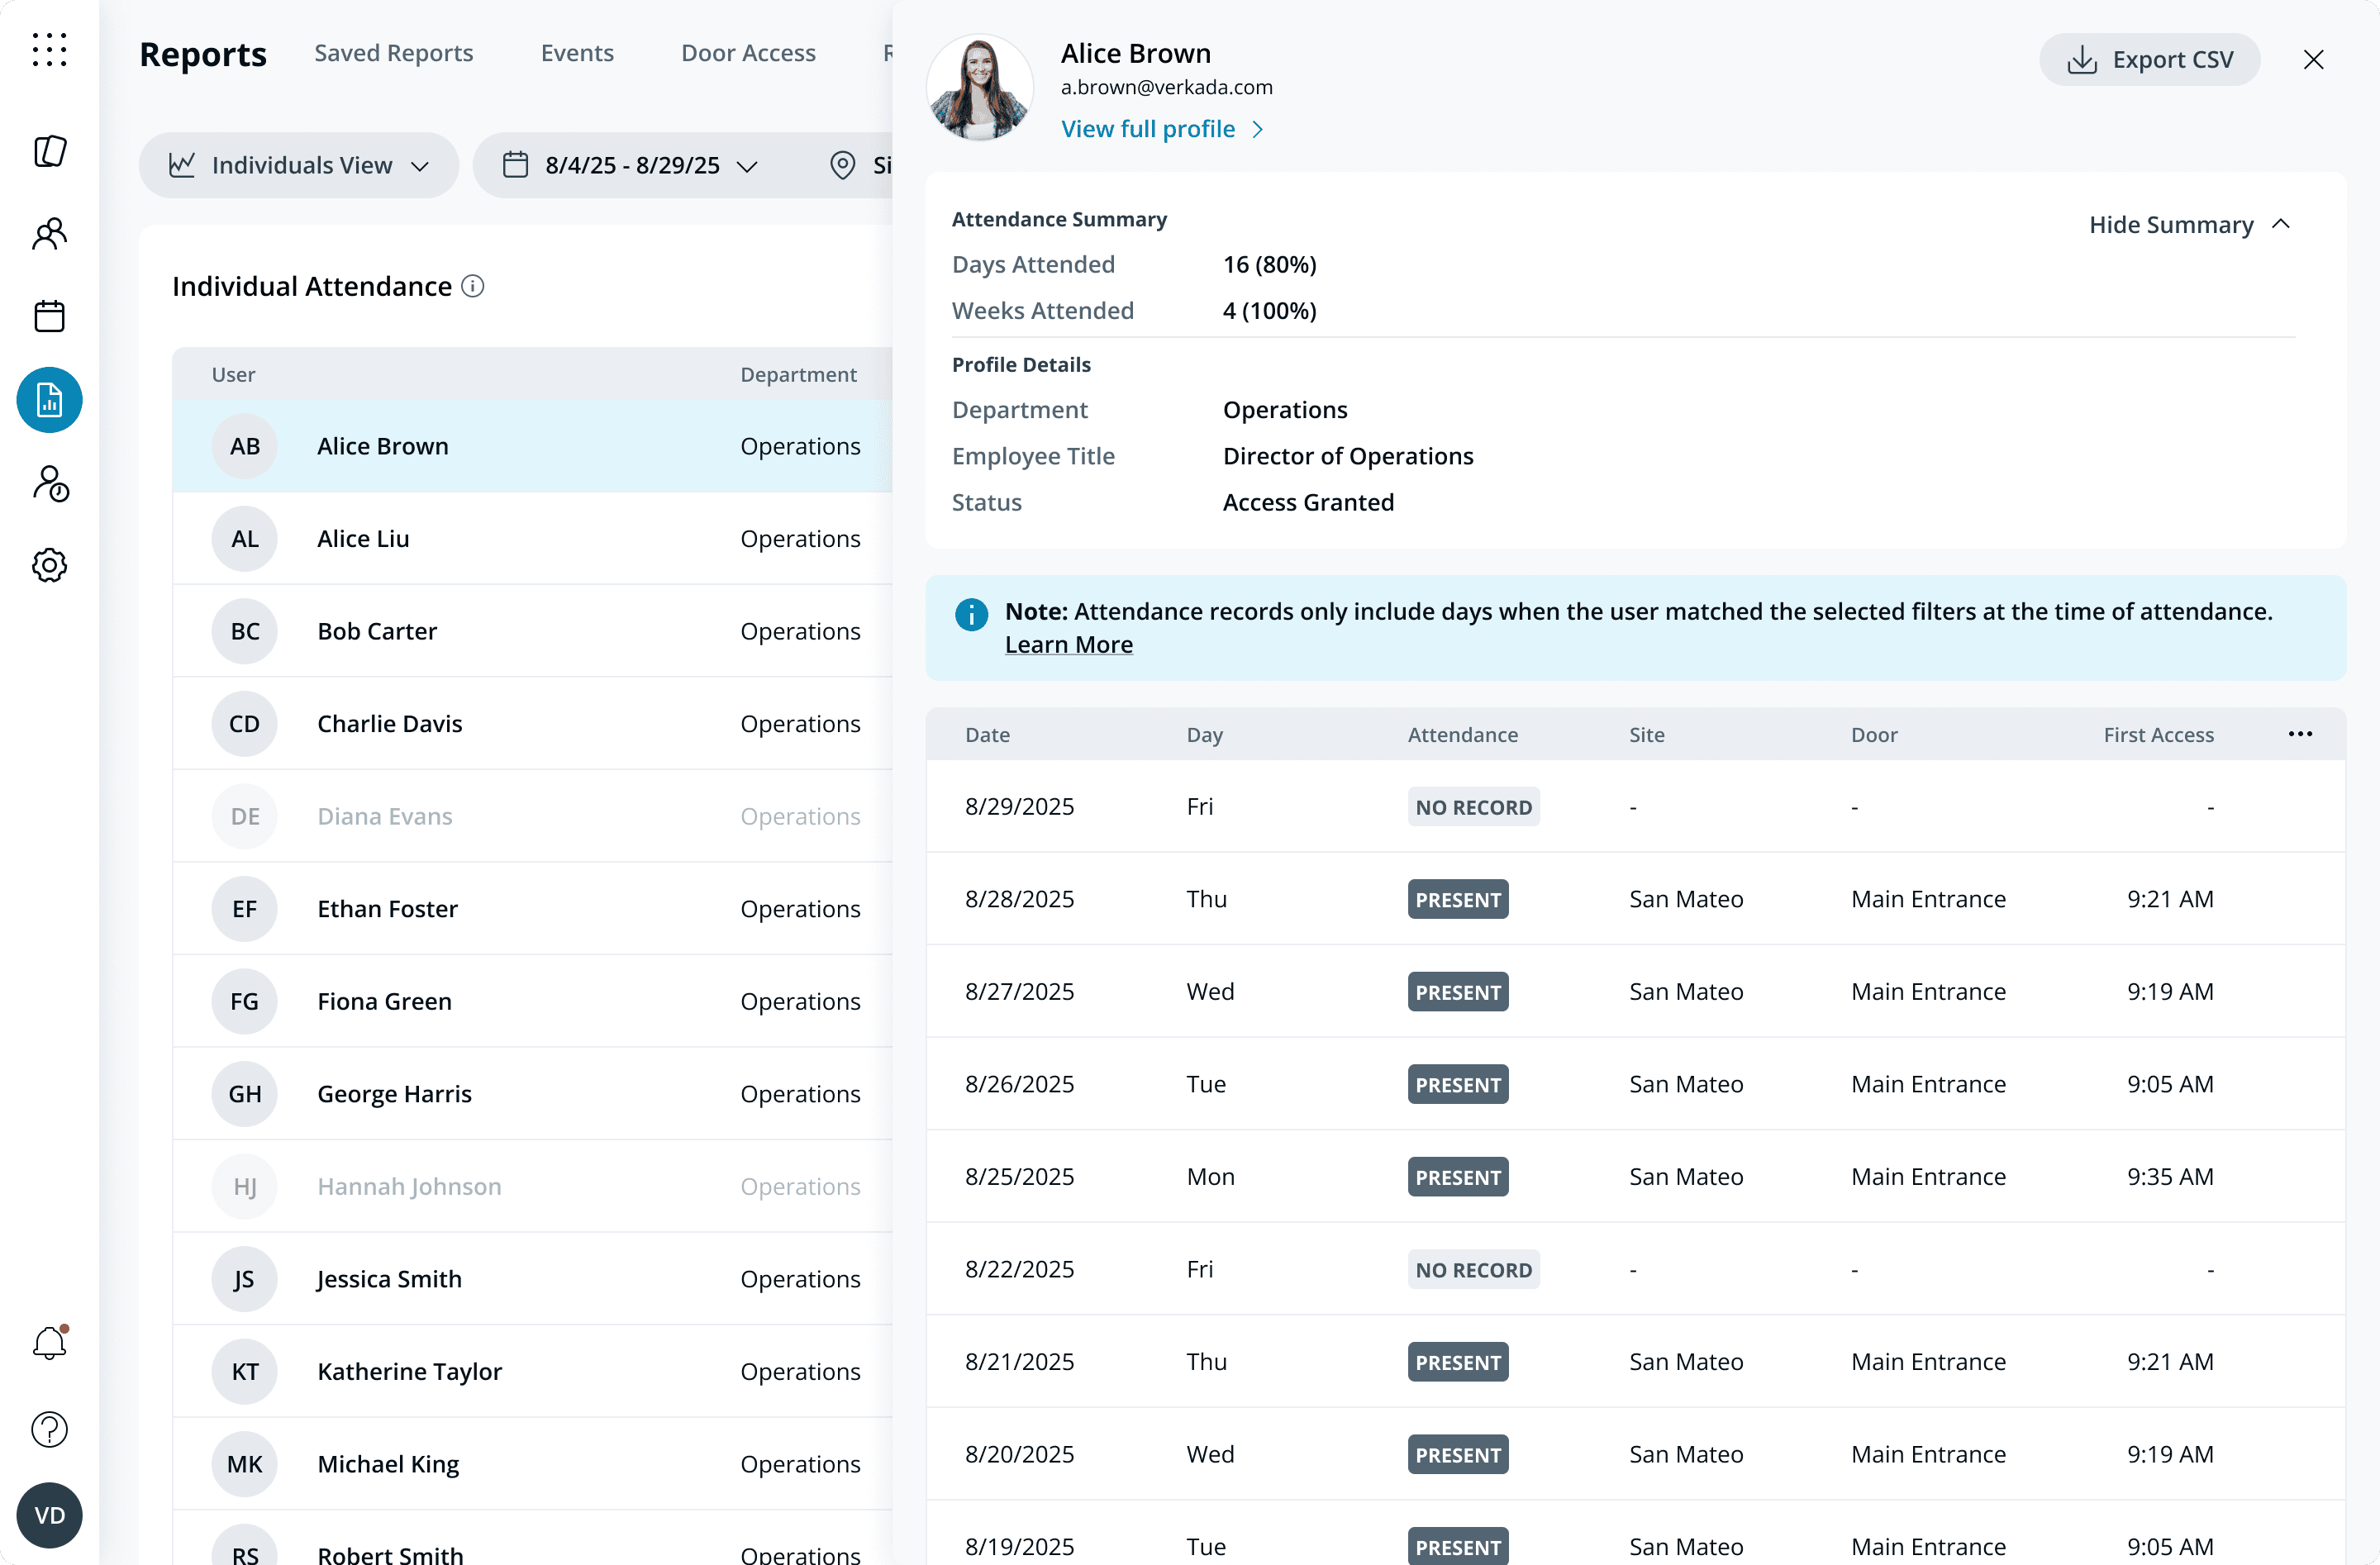
Task: Open the users sidebar icon
Action: pos(49,234)
